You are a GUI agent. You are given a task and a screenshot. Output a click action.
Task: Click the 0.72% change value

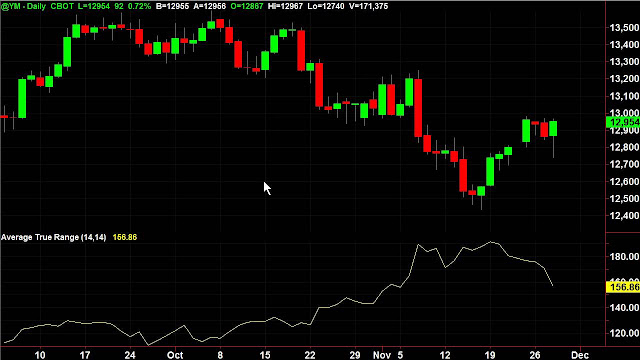[x=139, y=7]
